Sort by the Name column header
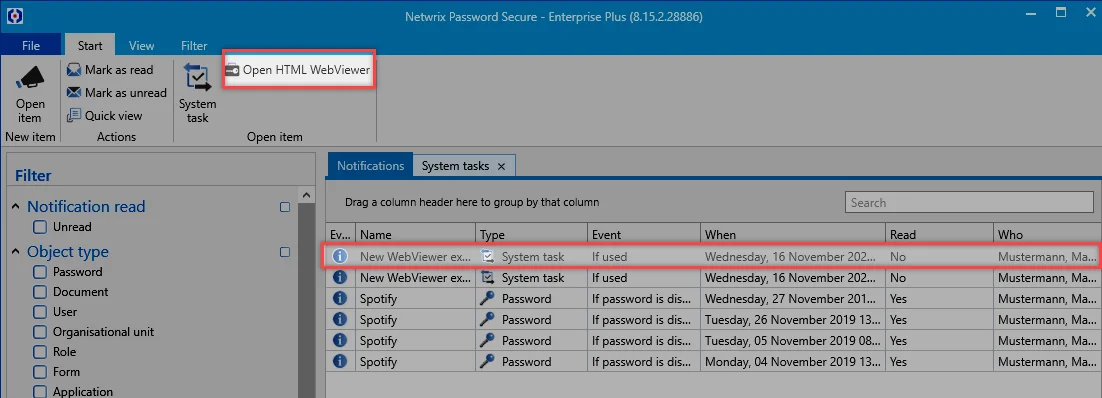1102x398 pixels. coord(415,234)
